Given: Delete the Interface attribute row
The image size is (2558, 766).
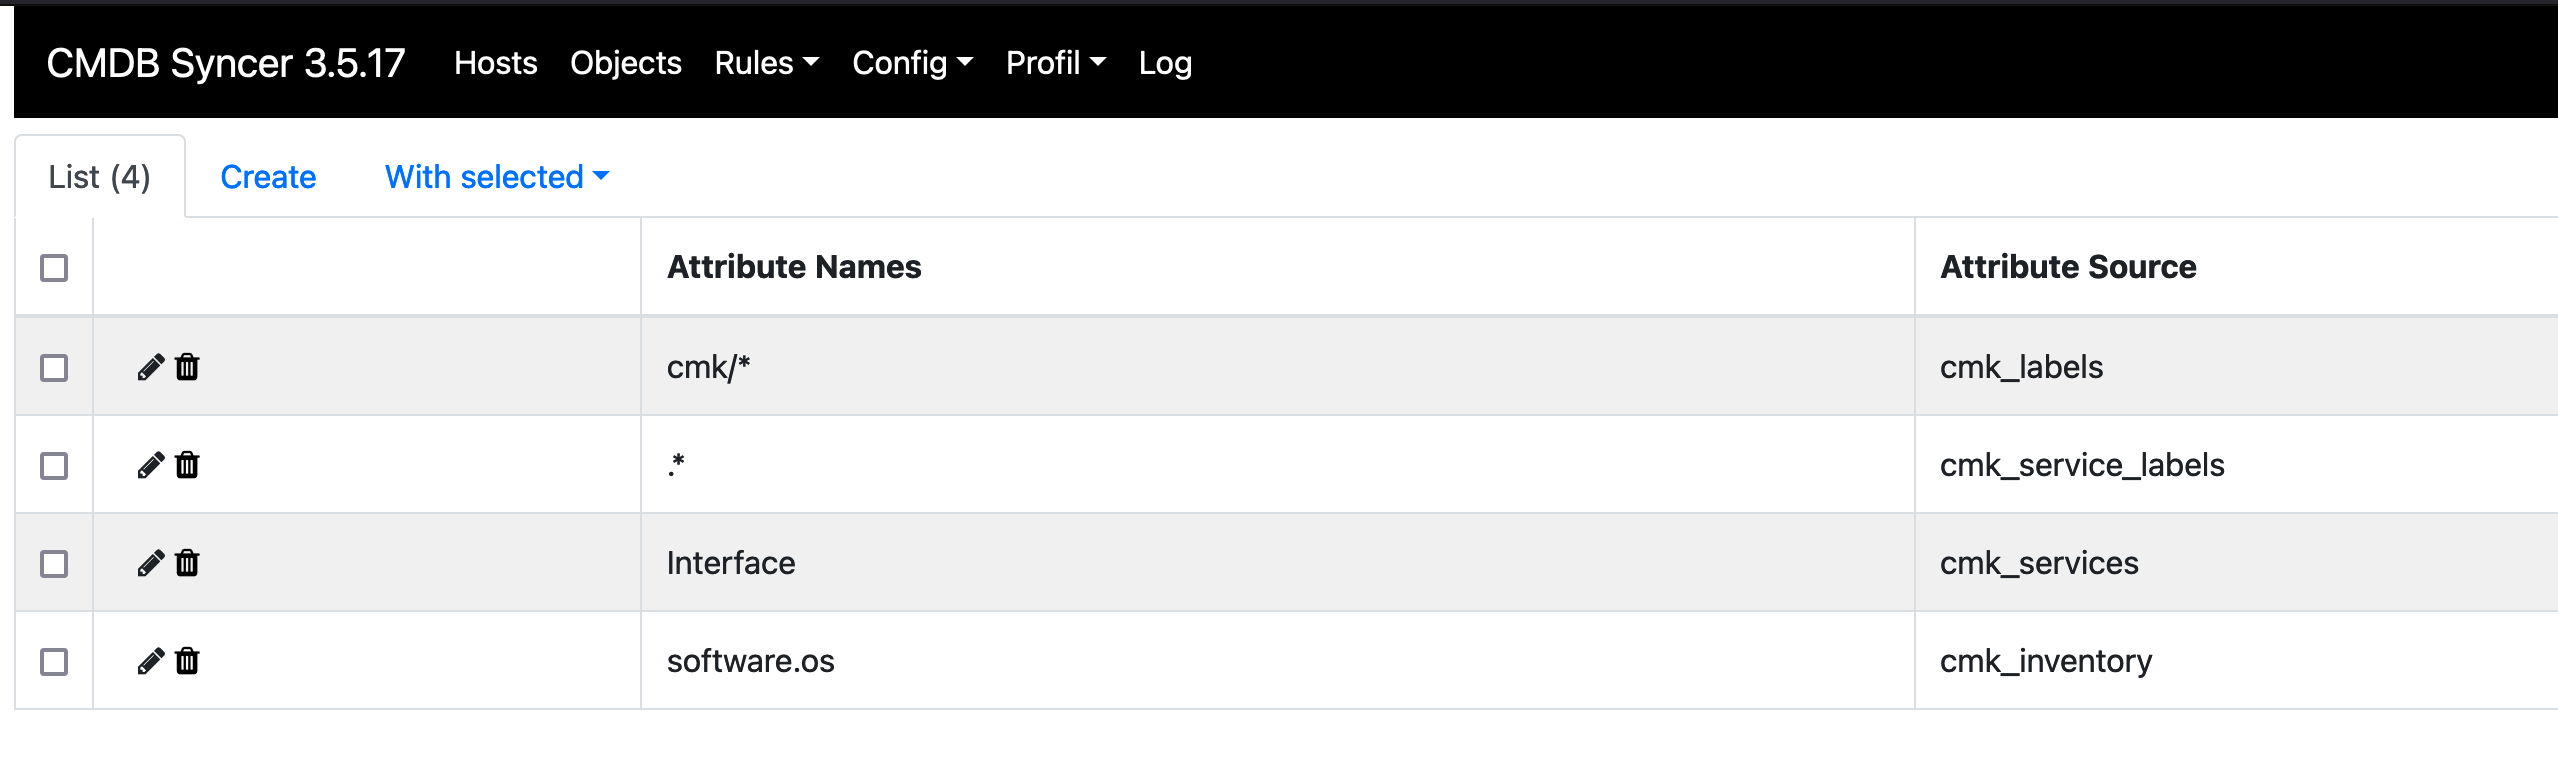Looking at the screenshot, I should coord(187,563).
